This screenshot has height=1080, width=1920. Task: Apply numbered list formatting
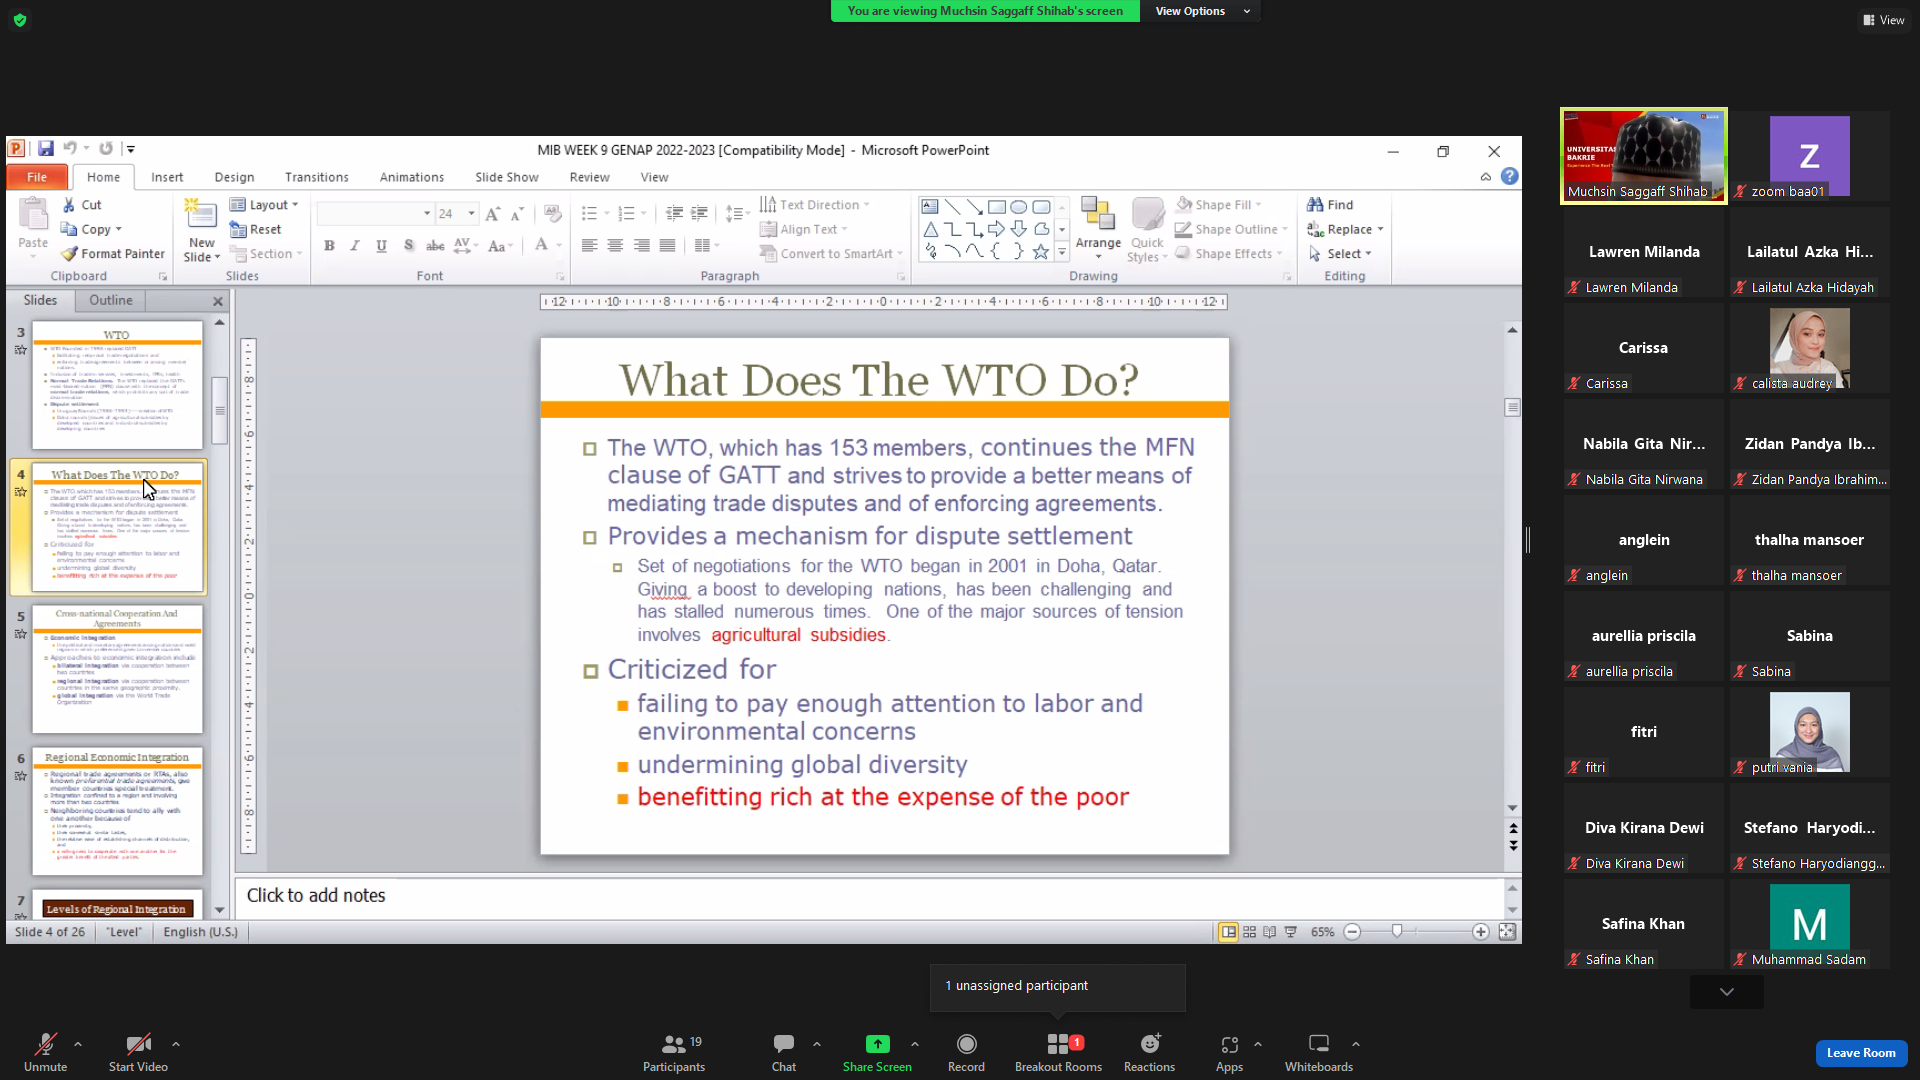(626, 214)
